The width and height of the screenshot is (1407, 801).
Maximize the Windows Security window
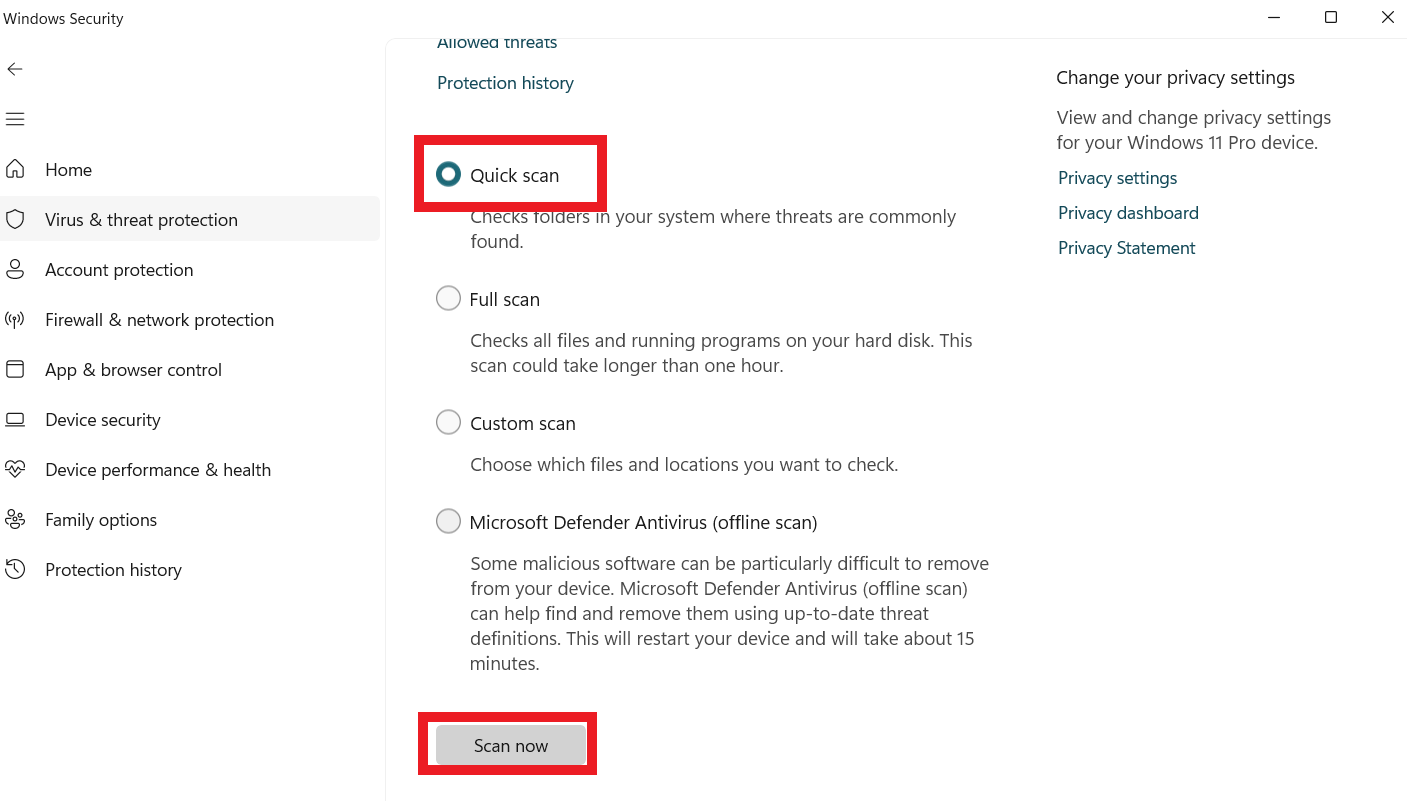click(1331, 18)
